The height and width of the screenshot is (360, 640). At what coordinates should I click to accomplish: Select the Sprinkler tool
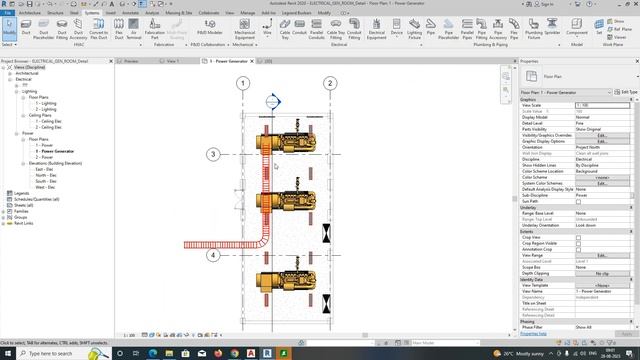pos(552,27)
